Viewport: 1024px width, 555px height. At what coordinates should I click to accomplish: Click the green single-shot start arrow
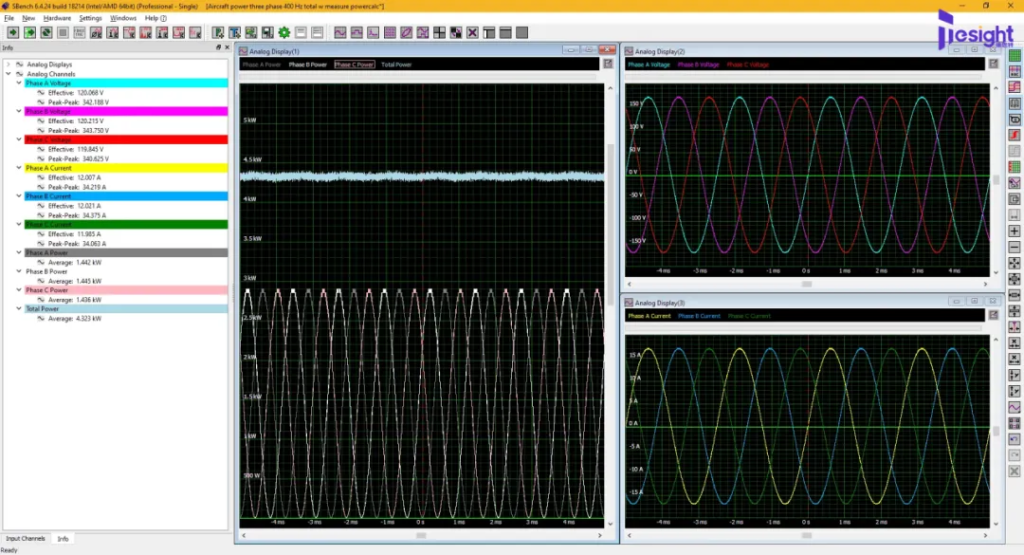(x=12, y=33)
